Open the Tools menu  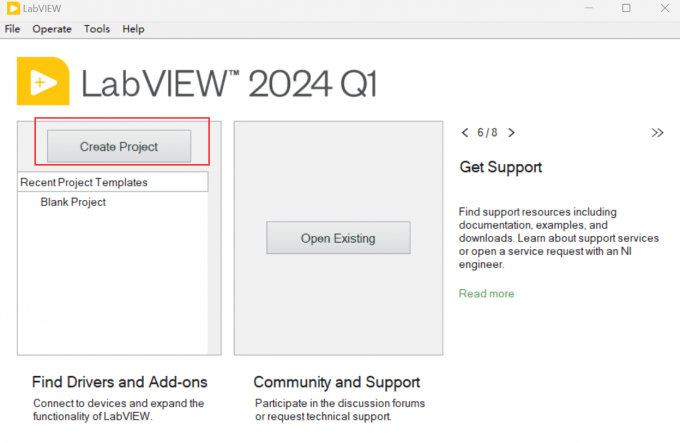(x=97, y=29)
